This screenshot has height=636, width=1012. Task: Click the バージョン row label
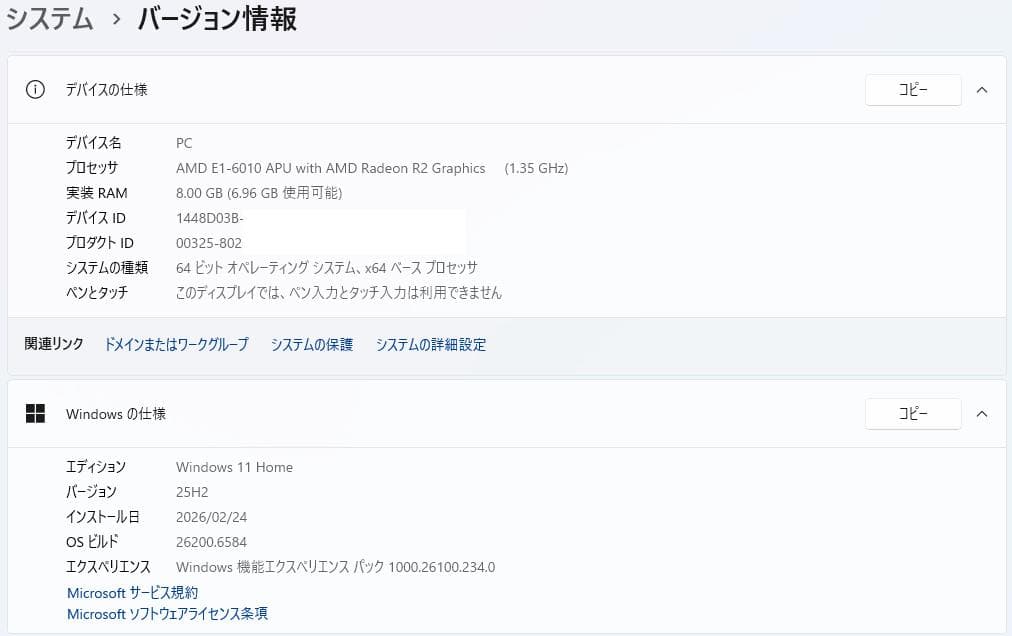point(91,492)
